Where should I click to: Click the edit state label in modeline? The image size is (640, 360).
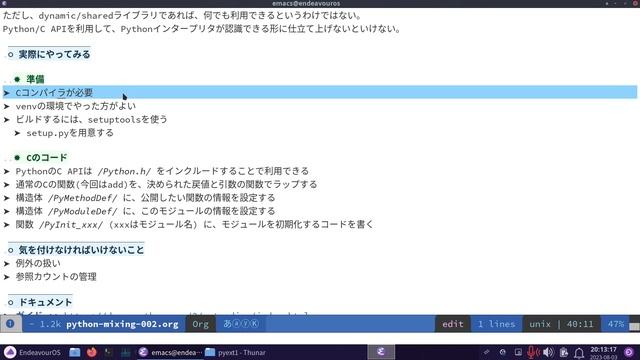pos(453,324)
